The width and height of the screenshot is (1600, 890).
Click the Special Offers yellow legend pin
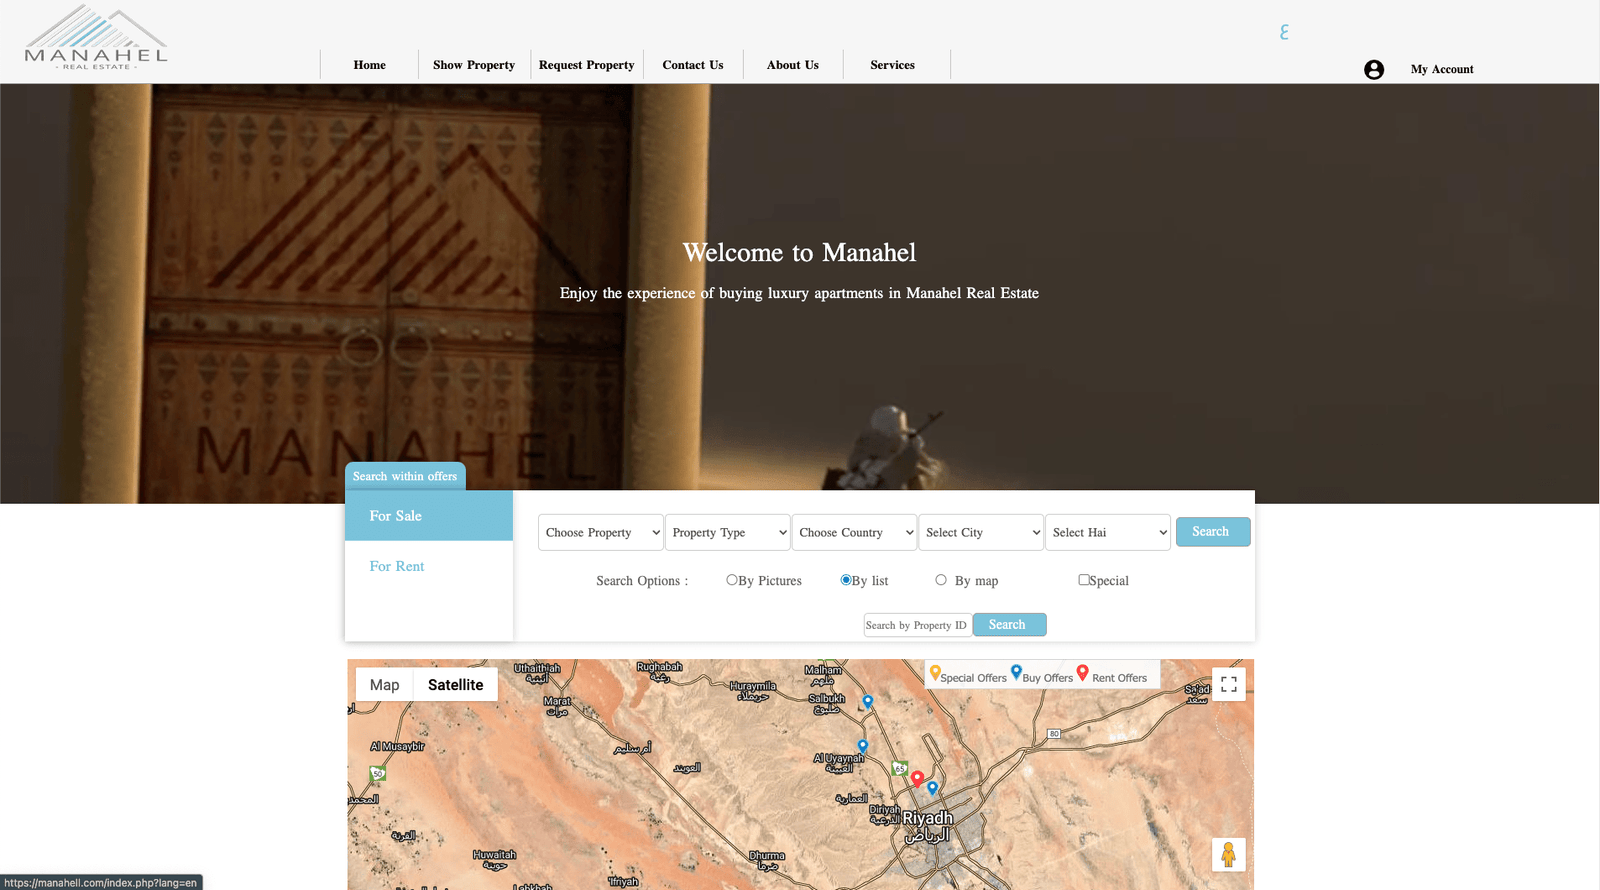point(935,673)
